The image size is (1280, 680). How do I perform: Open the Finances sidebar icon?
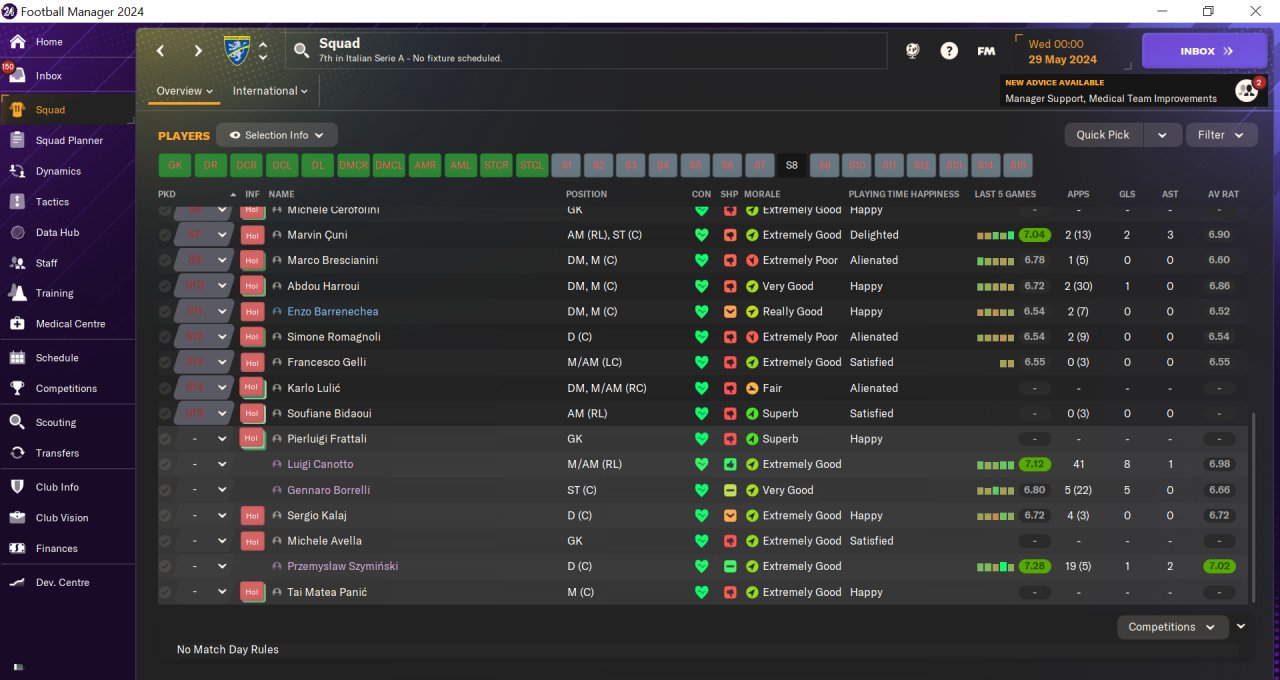click(17, 548)
